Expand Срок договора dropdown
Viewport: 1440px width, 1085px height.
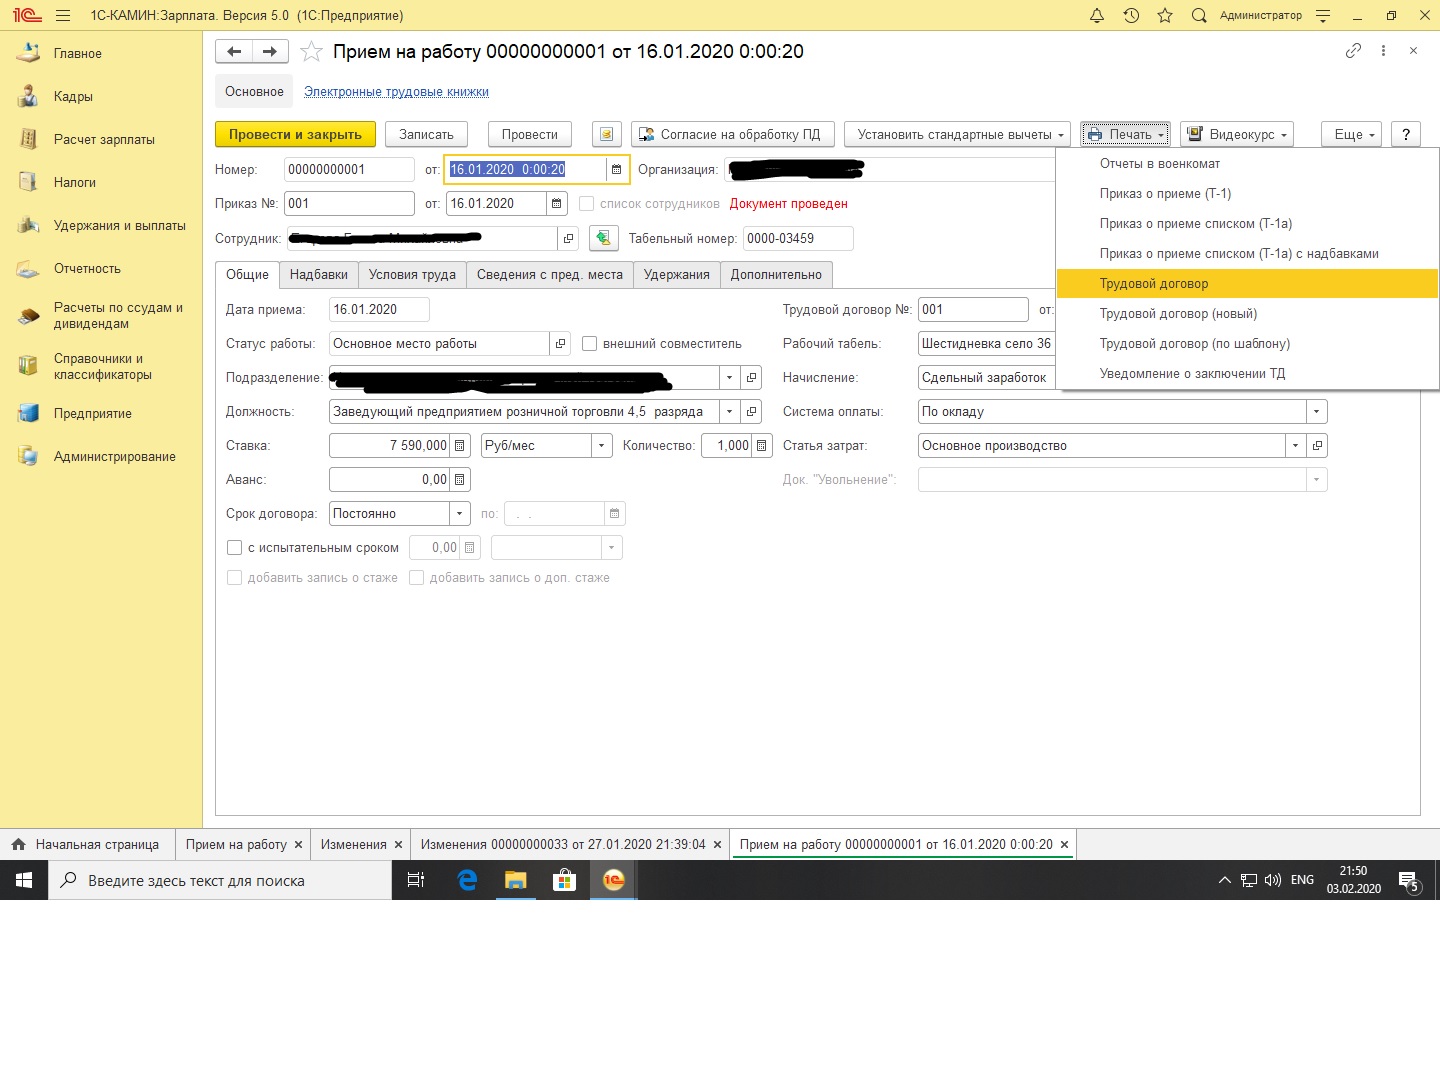460,514
